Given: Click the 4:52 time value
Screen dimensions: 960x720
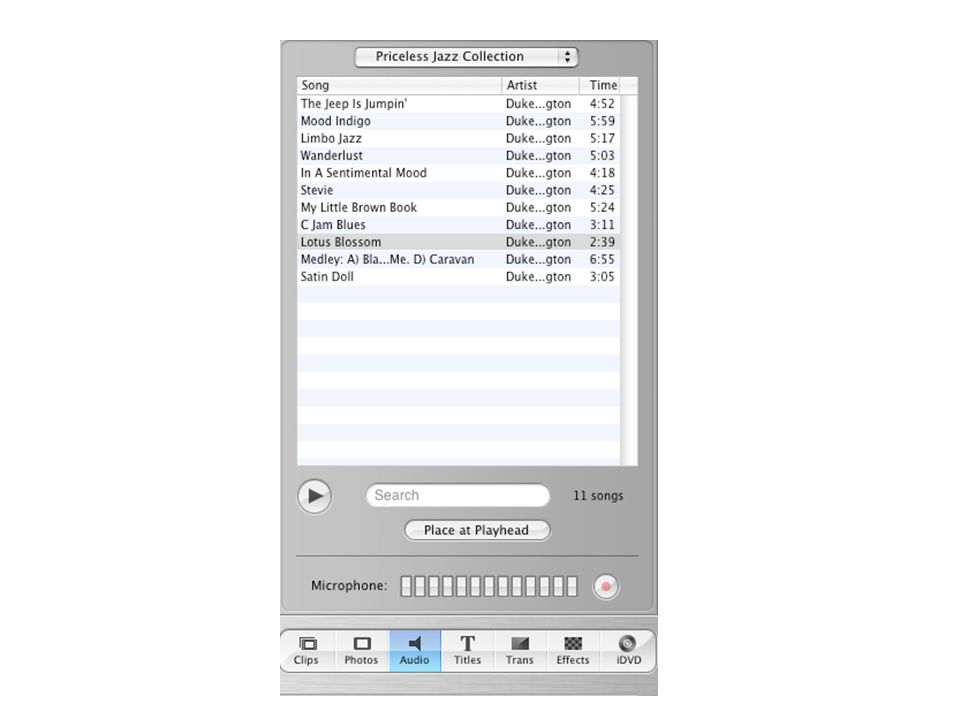Looking at the screenshot, I should [x=602, y=104].
